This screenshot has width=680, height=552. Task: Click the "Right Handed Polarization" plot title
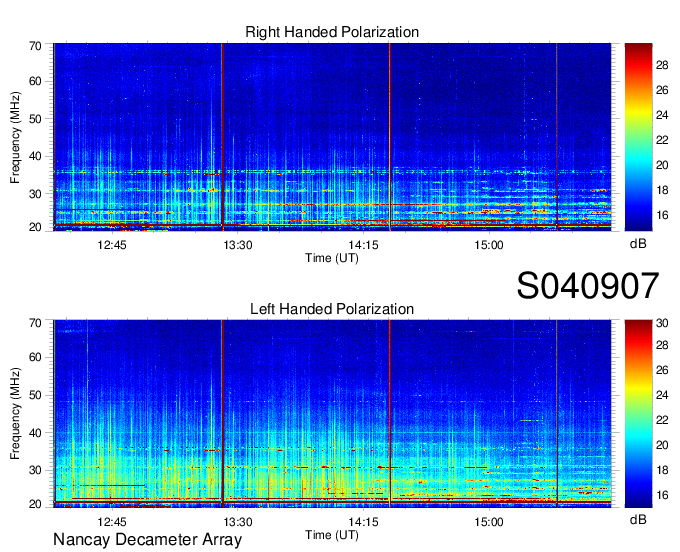coord(332,32)
